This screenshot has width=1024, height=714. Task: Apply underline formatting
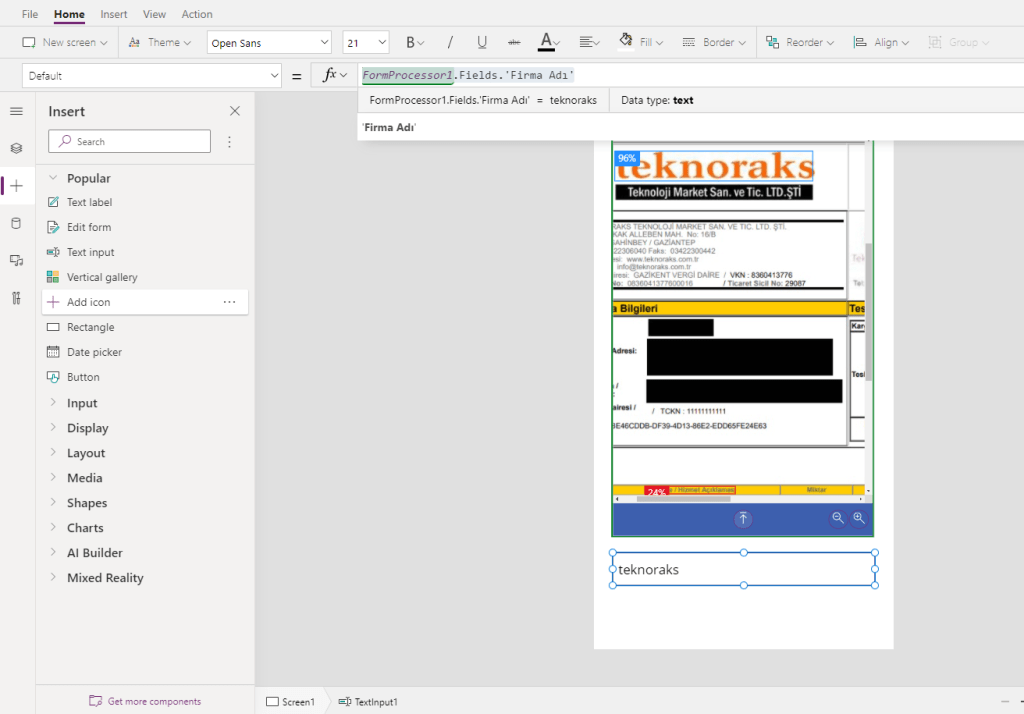point(482,43)
